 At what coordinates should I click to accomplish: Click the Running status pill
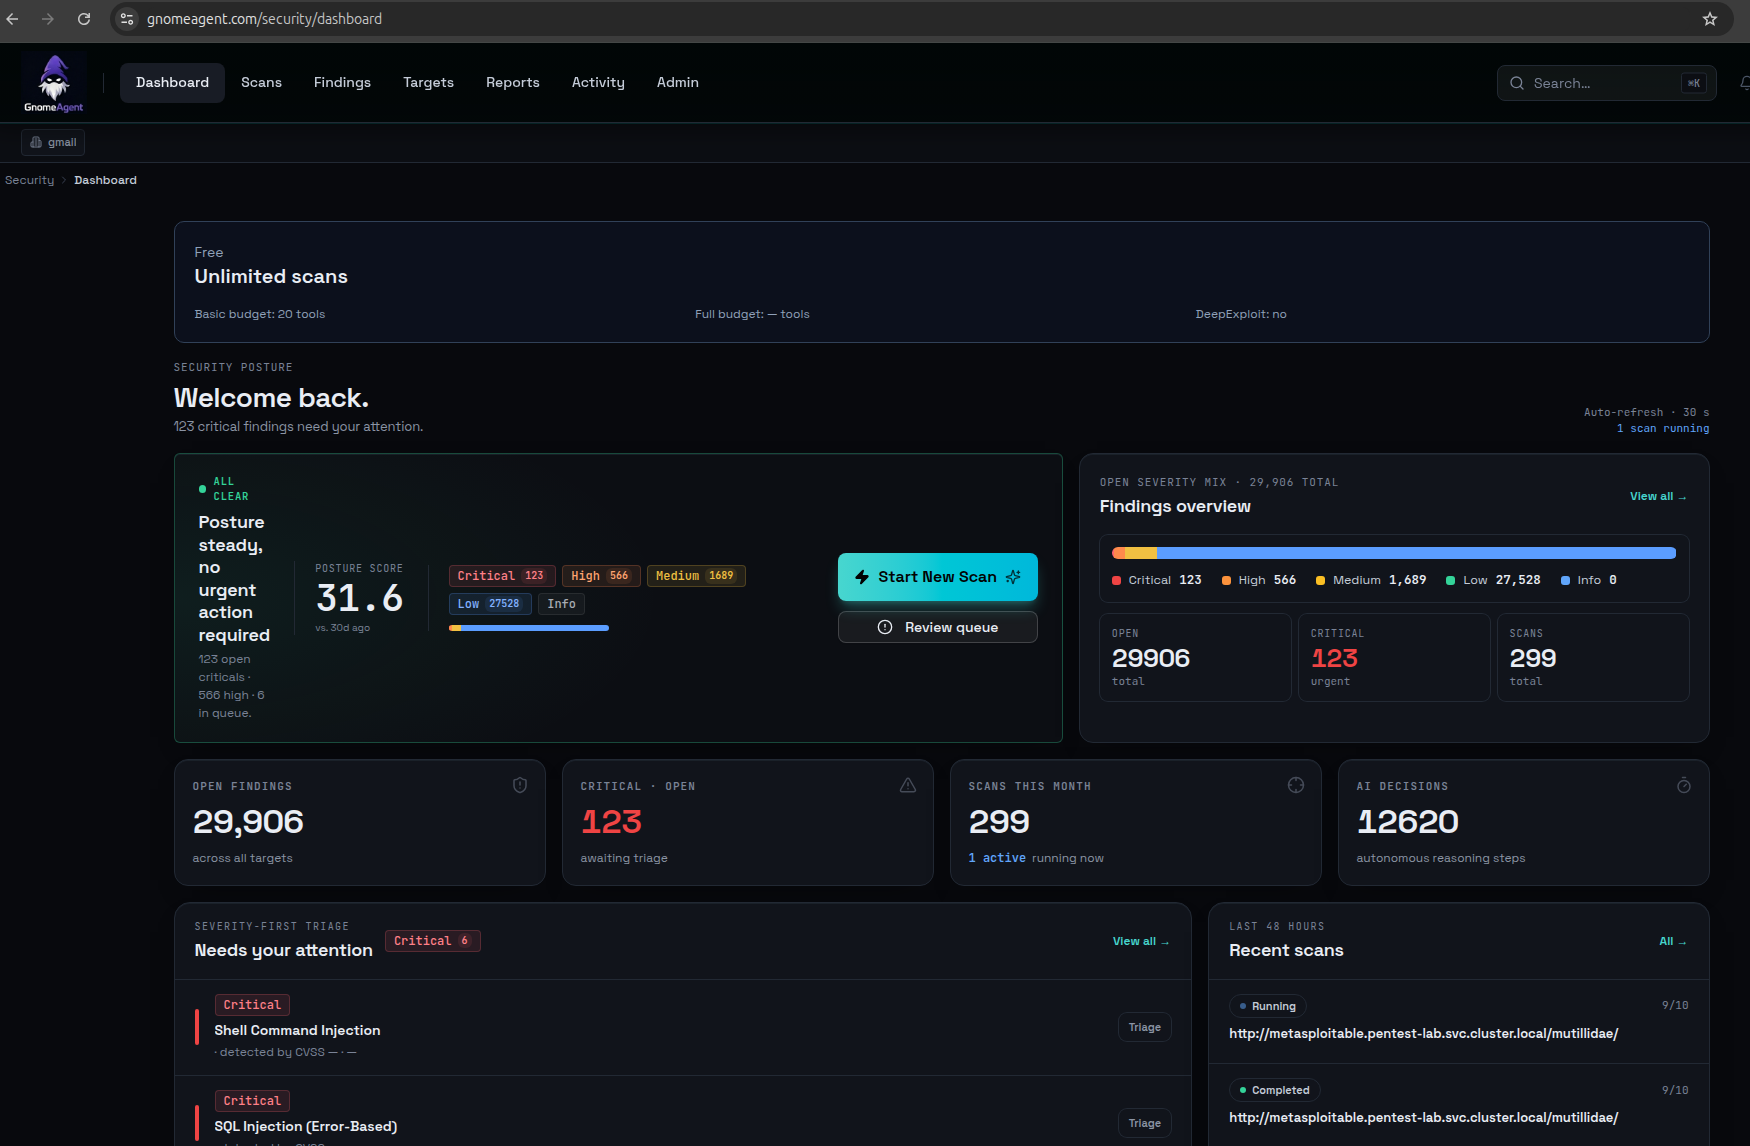click(1267, 1006)
